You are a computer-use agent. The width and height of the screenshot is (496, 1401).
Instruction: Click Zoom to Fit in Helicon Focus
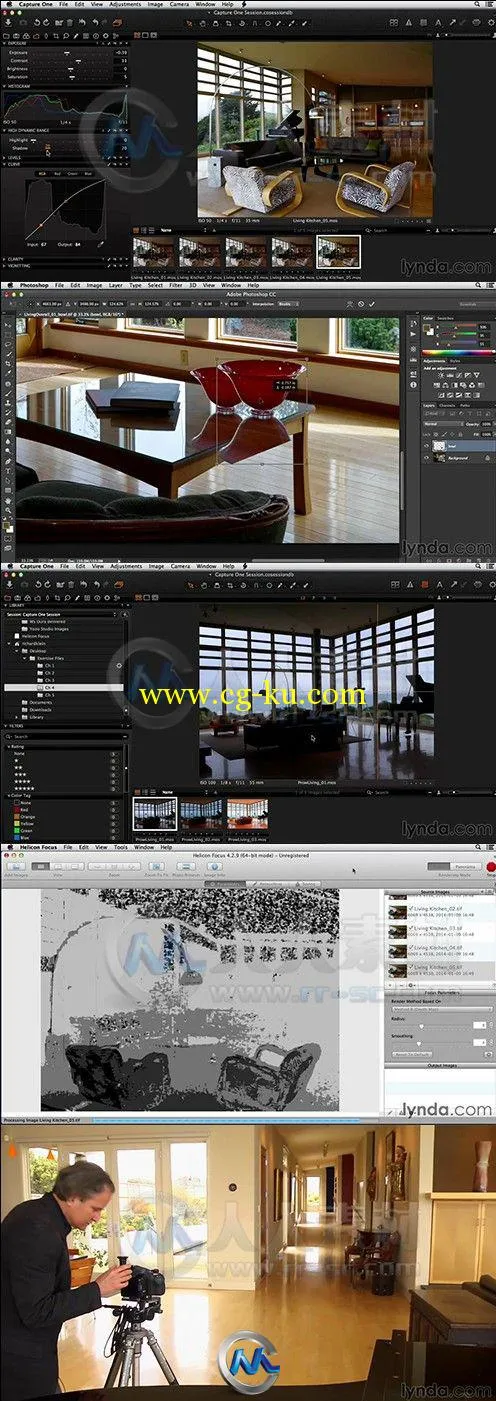(x=156, y=866)
